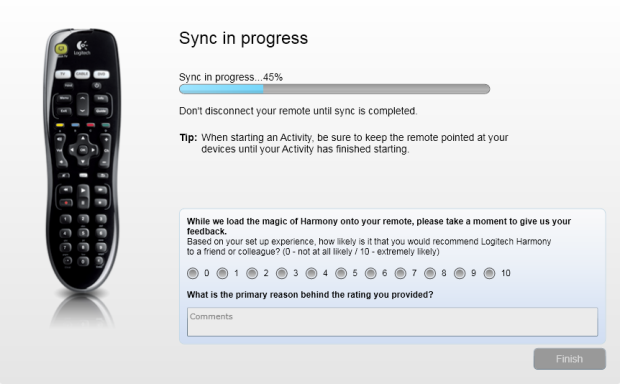Click the Finish button
This screenshot has width=620, height=384.
[569, 359]
